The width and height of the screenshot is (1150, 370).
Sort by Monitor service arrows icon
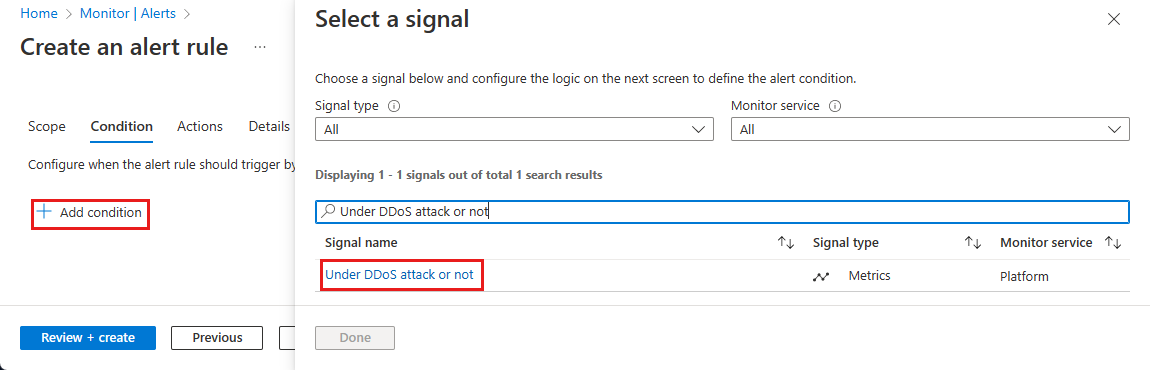pyautogui.click(x=1113, y=243)
